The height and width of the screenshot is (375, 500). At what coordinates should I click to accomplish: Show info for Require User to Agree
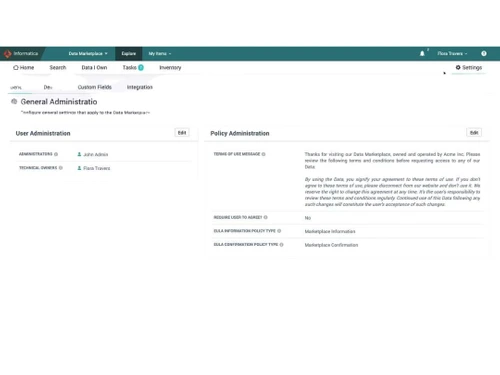[266, 217]
